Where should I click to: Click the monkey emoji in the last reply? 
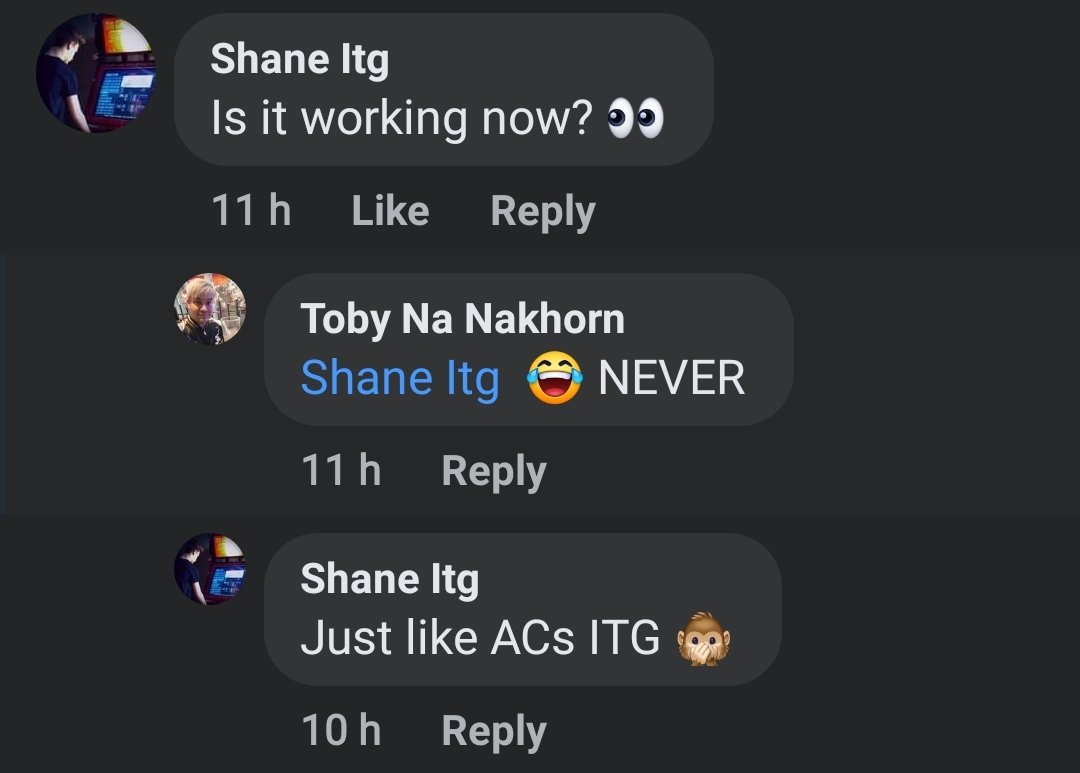[704, 639]
